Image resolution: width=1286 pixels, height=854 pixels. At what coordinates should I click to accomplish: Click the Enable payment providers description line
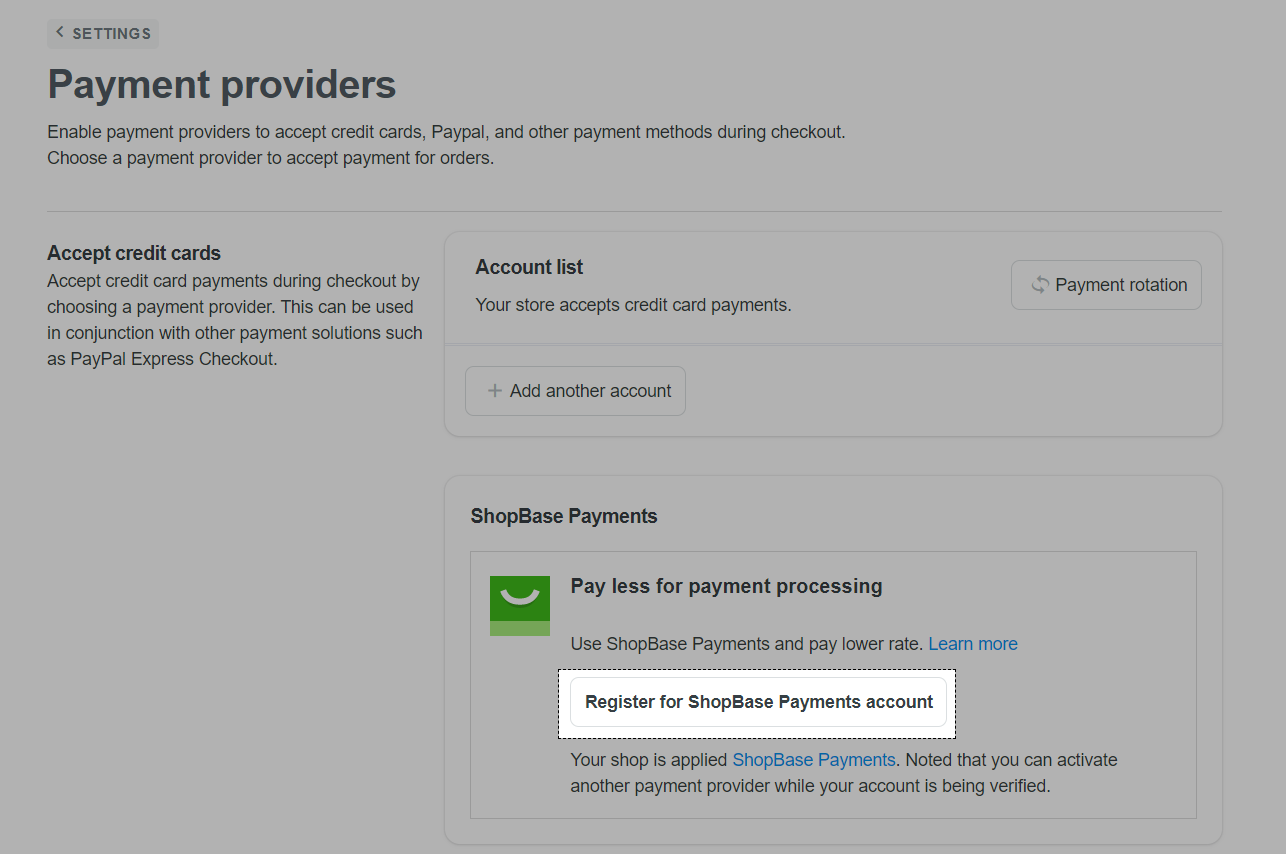point(446,132)
